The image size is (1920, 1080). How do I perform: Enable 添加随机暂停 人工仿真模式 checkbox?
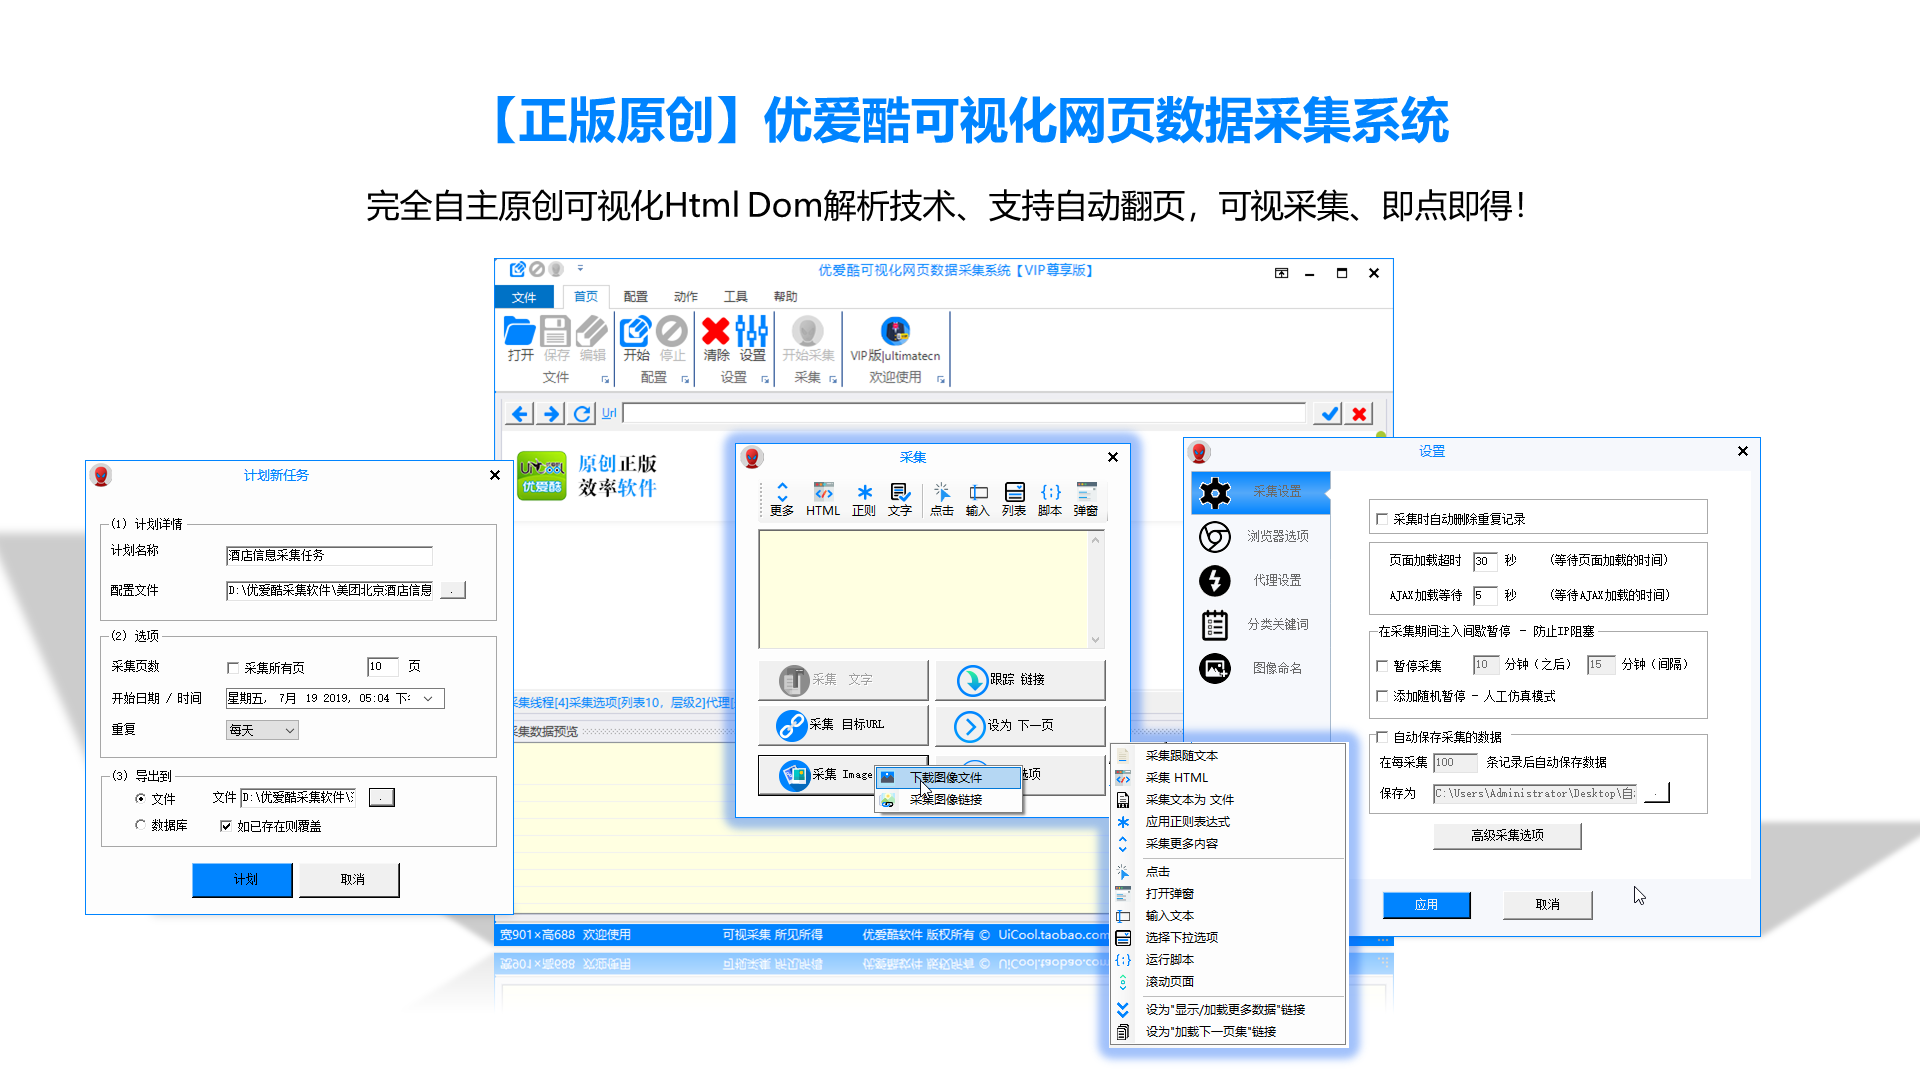coord(1382,696)
